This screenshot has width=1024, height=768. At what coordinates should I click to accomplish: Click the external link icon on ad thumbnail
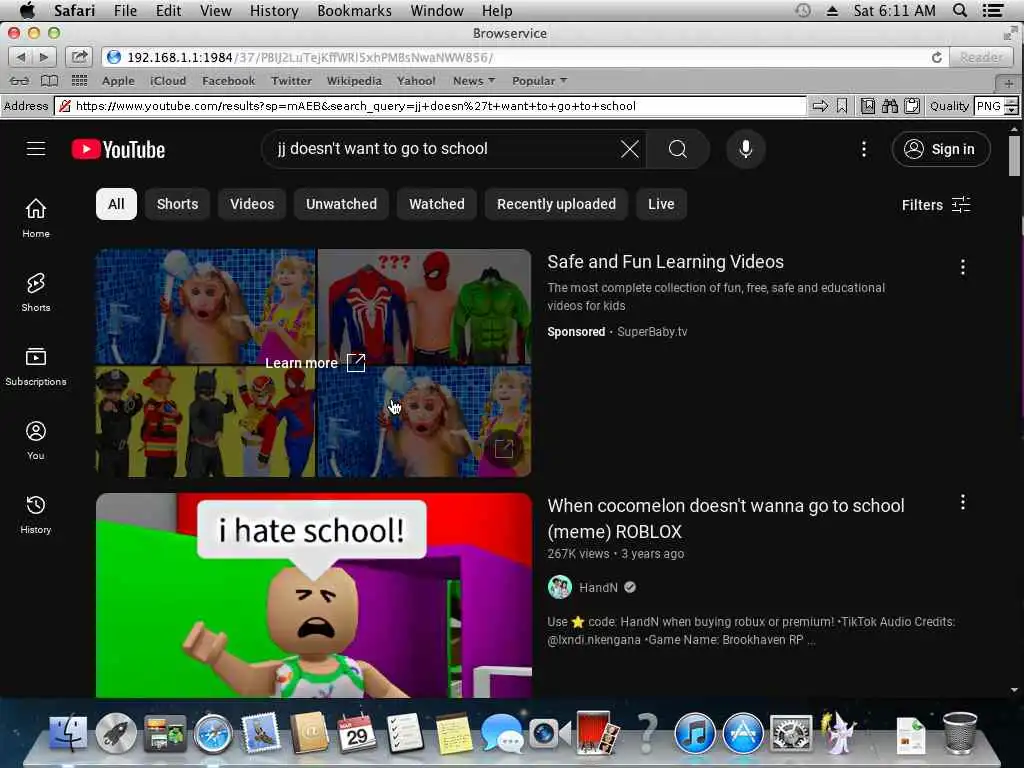(x=504, y=449)
